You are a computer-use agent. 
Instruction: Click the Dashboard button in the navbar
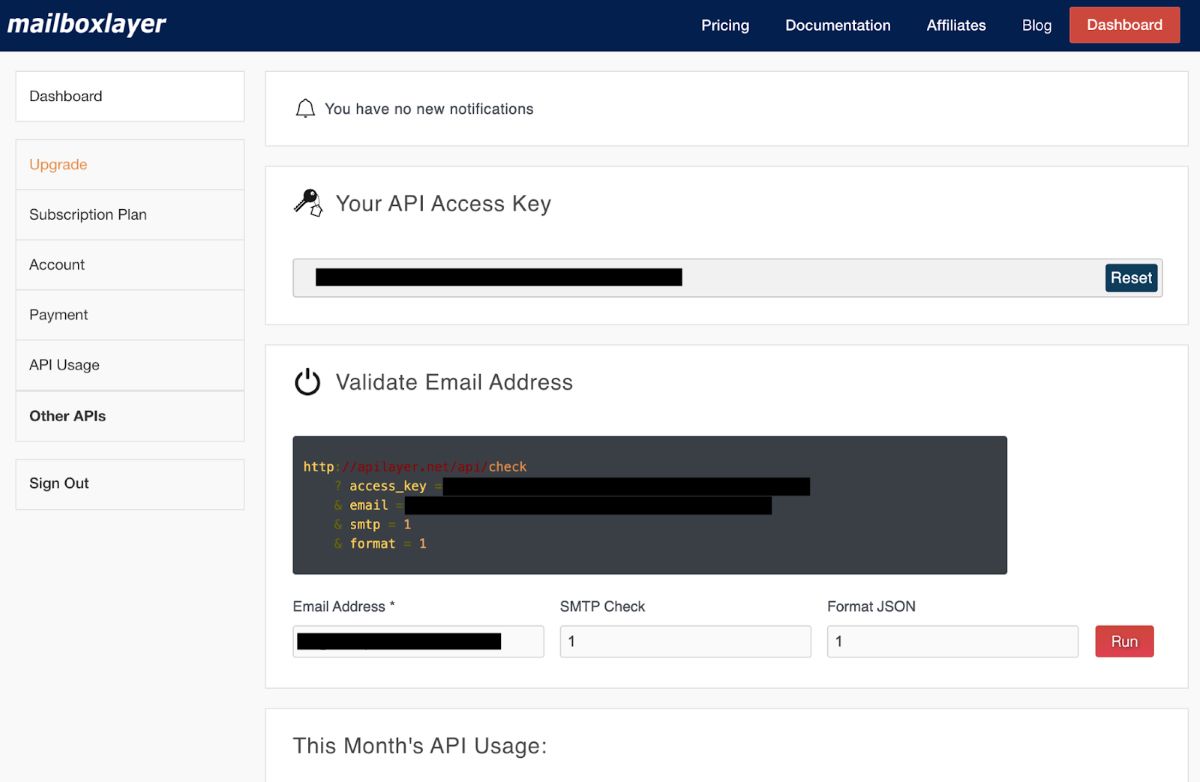click(1124, 24)
